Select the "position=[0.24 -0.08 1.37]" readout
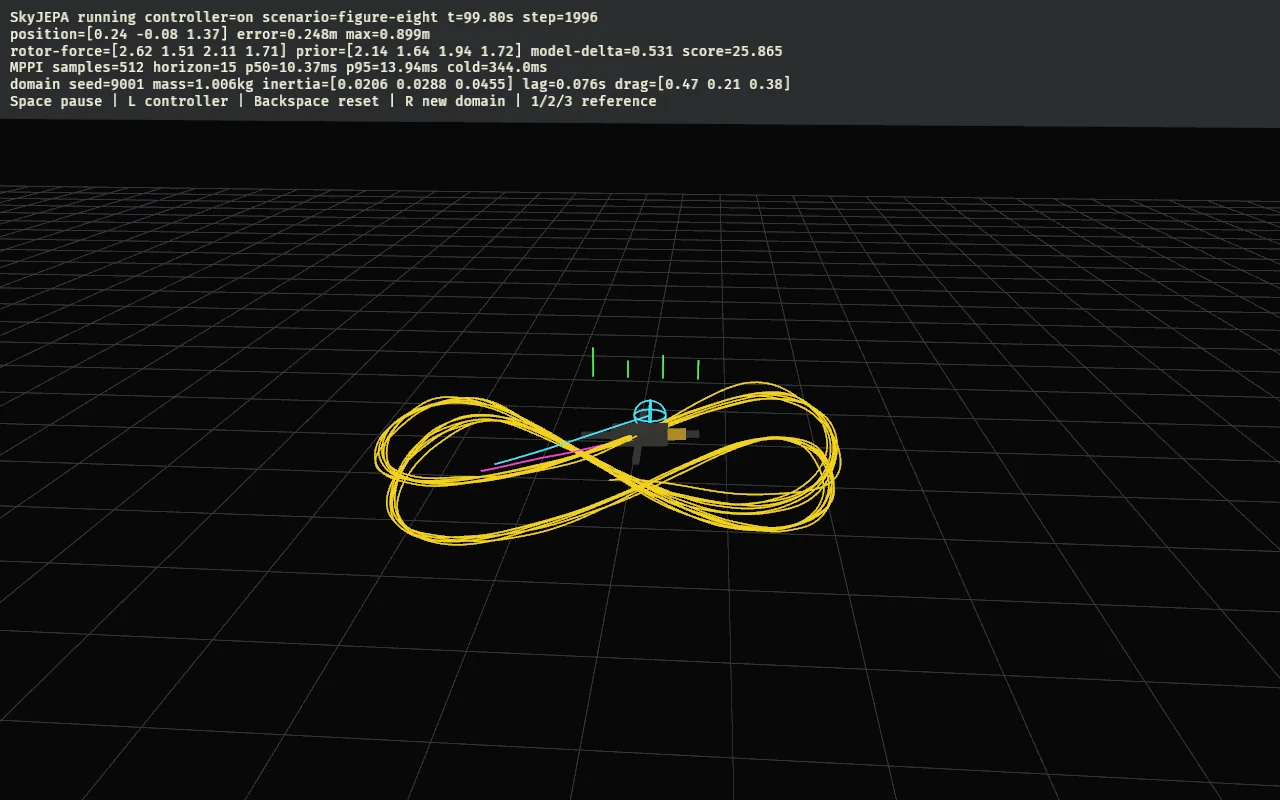 click(x=119, y=34)
